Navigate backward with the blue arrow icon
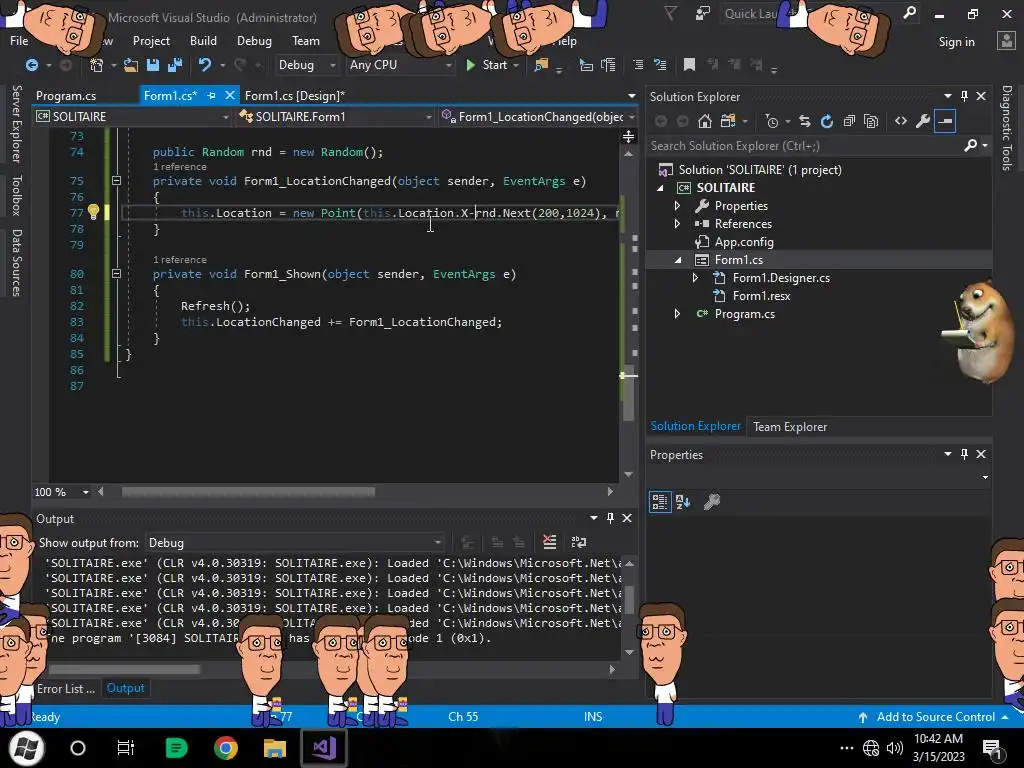The width and height of the screenshot is (1024, 768). click(x=31, y=65)
